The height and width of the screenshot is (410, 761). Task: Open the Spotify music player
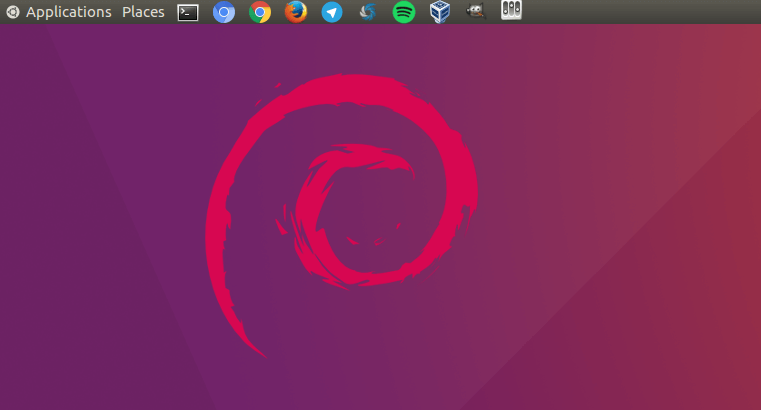tap(404, 12)
